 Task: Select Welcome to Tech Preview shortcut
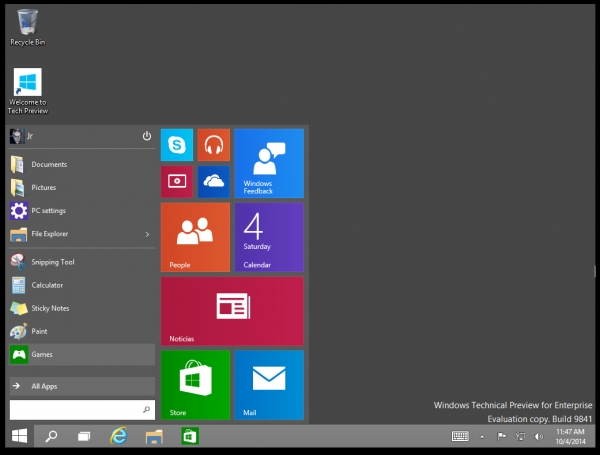tap(28, 91)
